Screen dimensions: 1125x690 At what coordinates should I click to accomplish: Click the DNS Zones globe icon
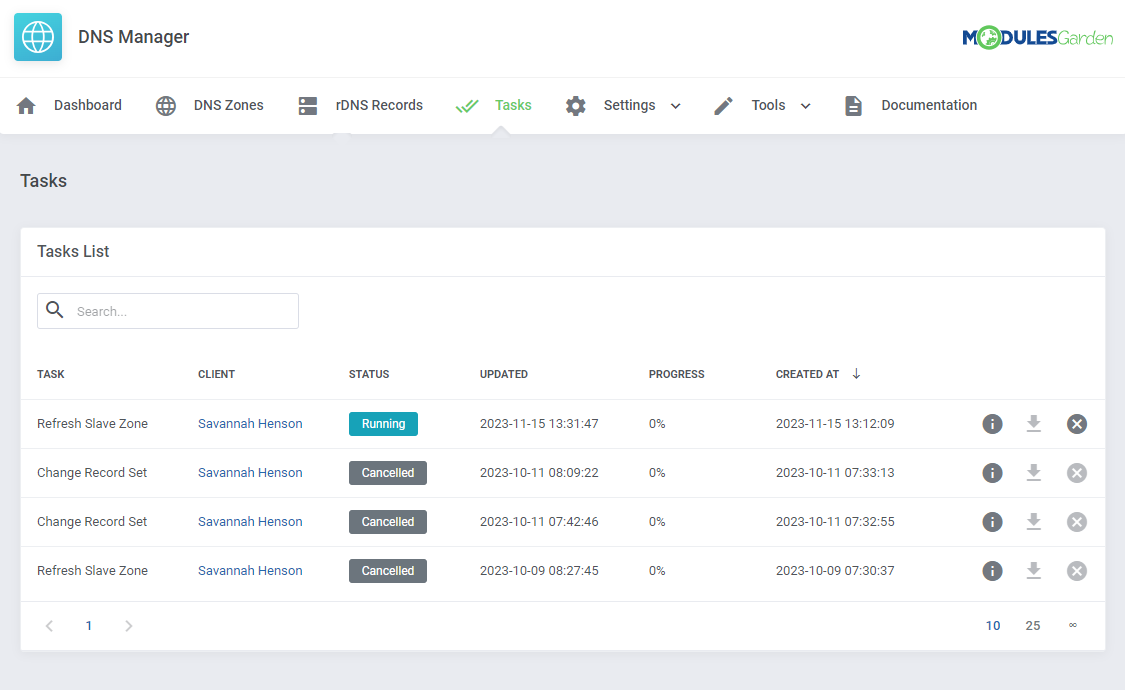(166, 105)
